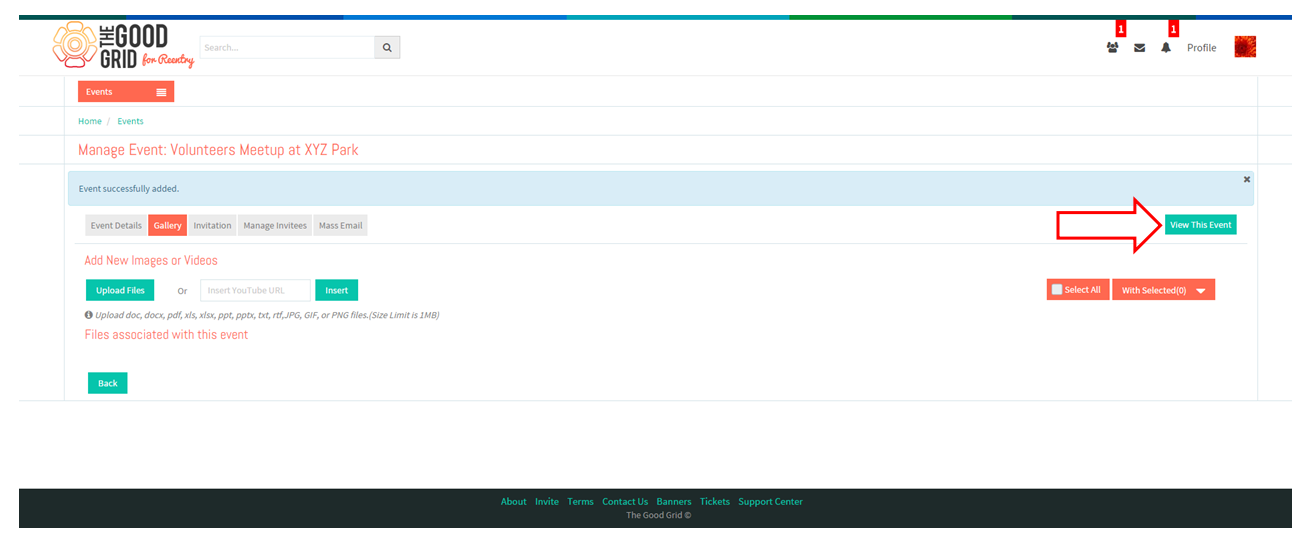The image size is (1309, 551).
Task: Click 'Add New Images or Videos' heading
Action: [151, 260]
